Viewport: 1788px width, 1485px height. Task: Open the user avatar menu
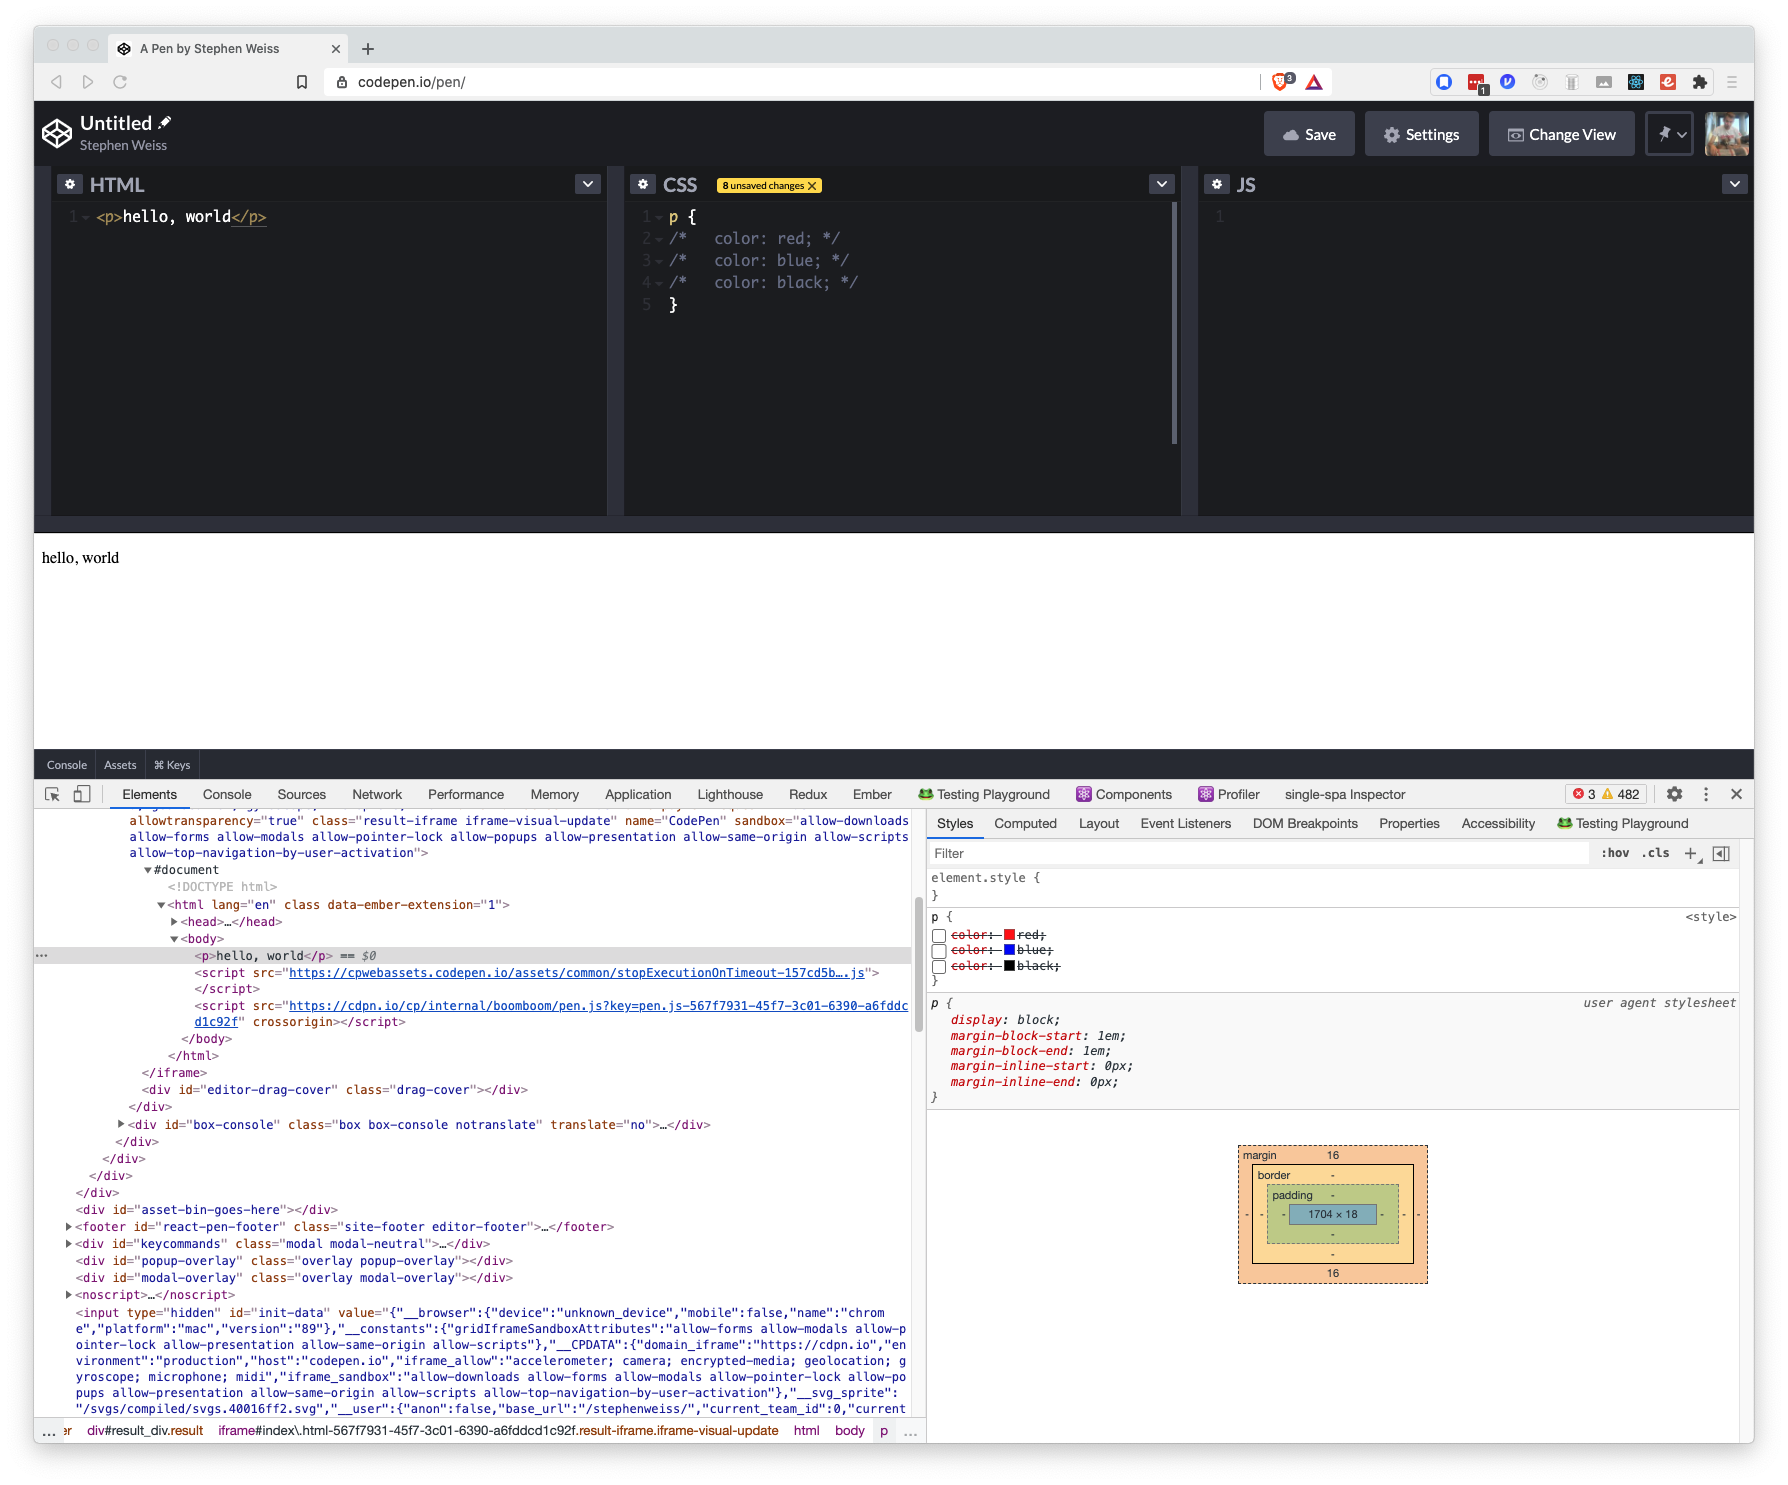coord(1727,133)
